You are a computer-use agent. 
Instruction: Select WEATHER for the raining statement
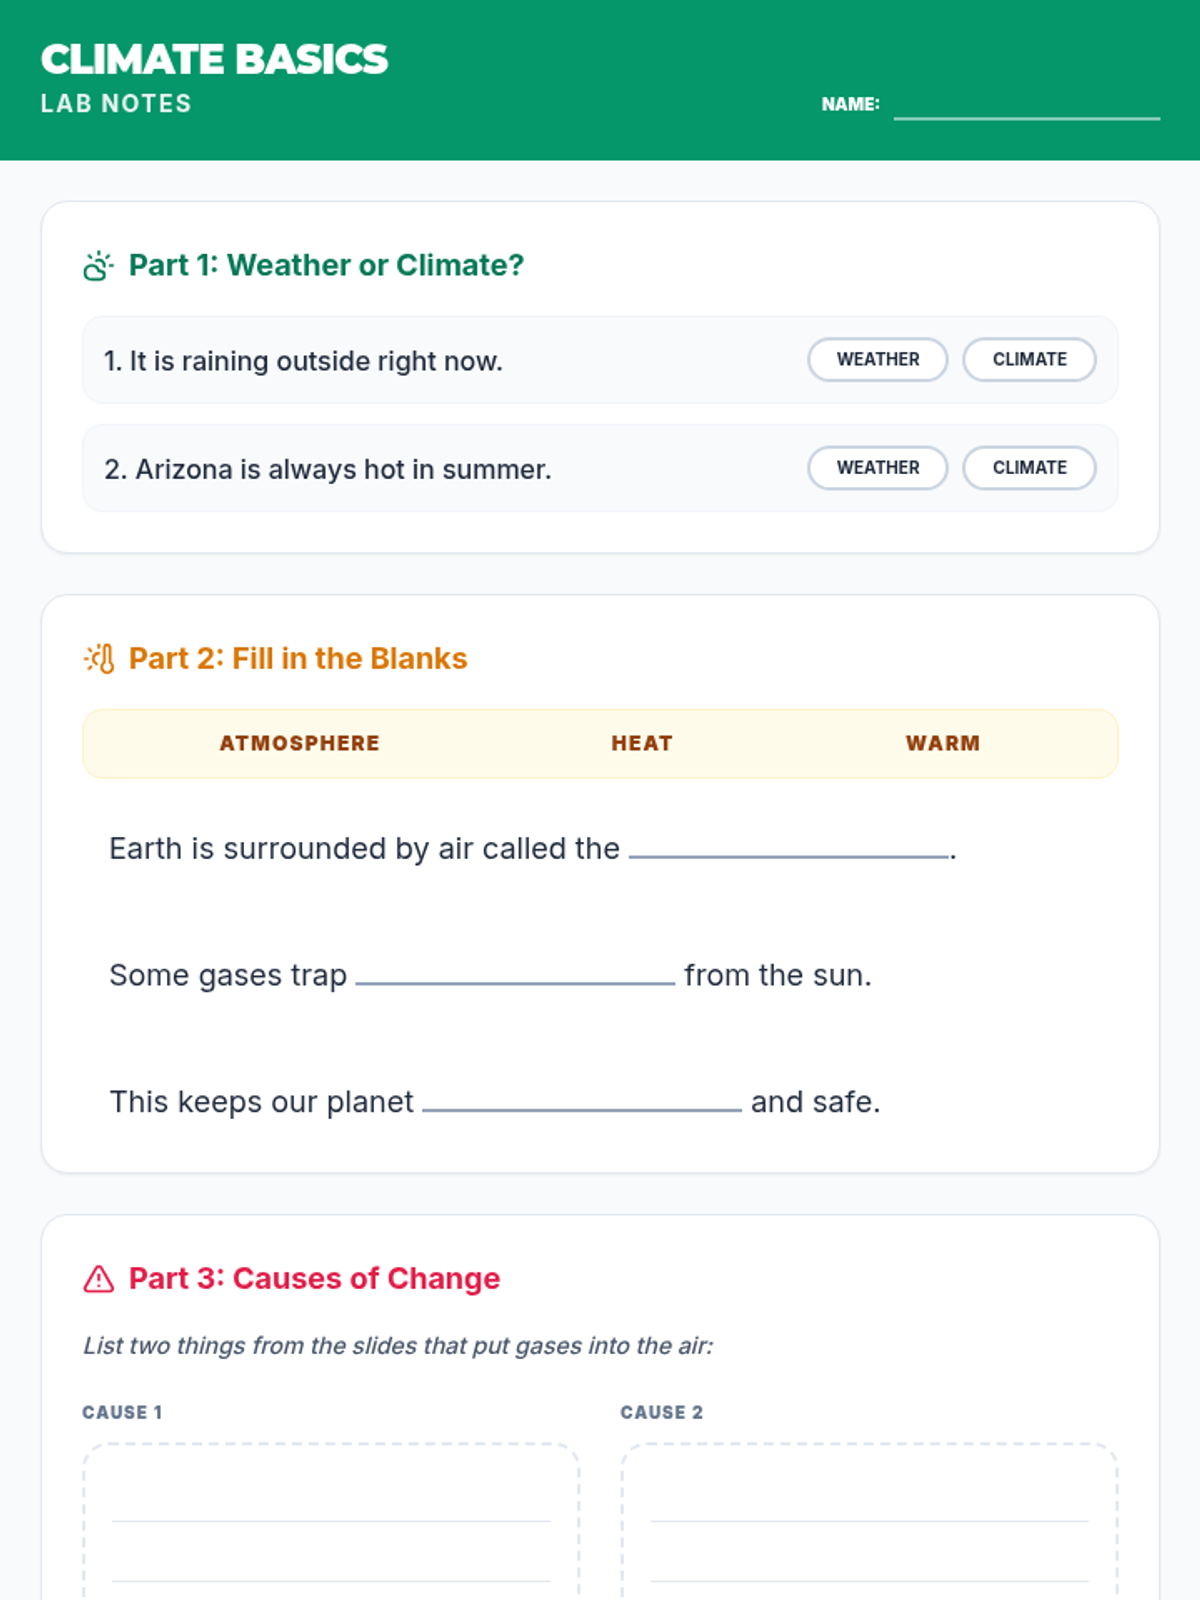[x=877, y=360]
